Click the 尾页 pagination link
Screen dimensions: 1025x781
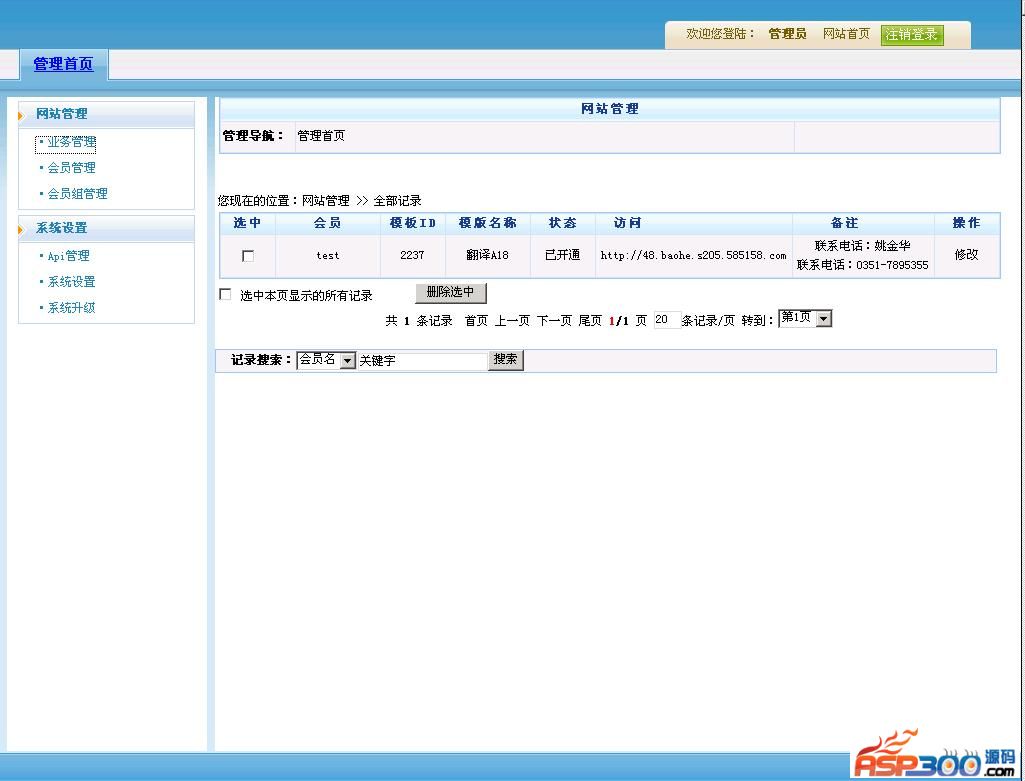pyautogui.click(x=590, y=320)
